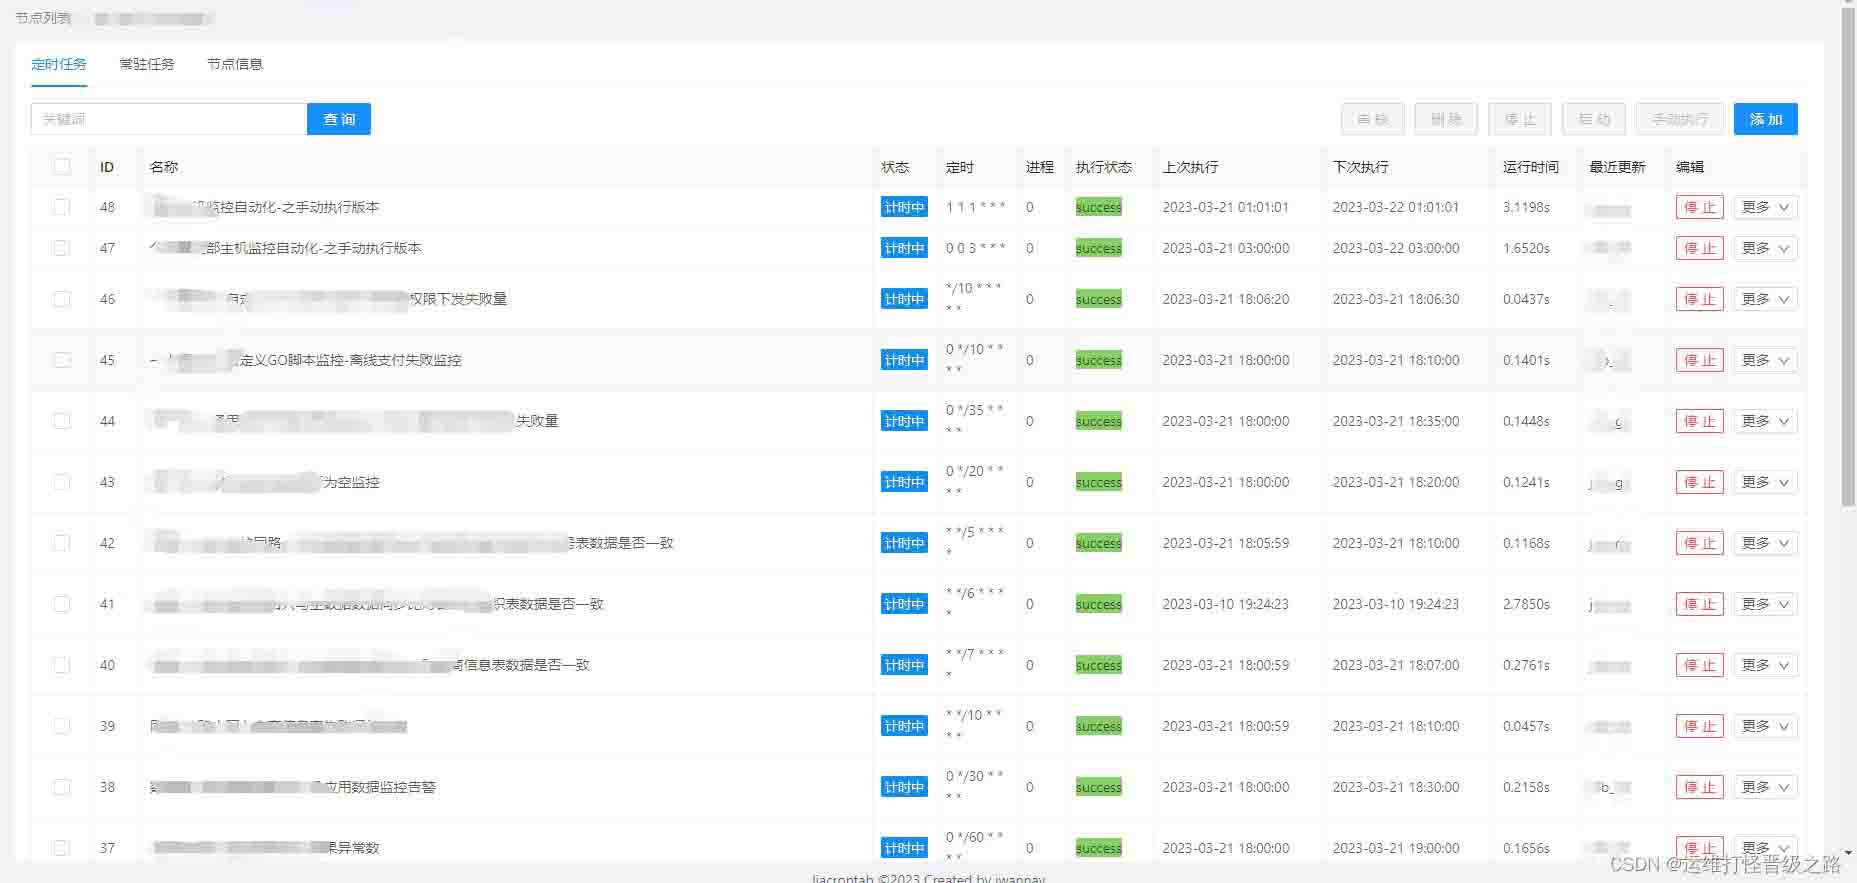Click the 手动执行 toolbar button
The width and height of the screenshot is (1857, 883).
click(1679, 119)
